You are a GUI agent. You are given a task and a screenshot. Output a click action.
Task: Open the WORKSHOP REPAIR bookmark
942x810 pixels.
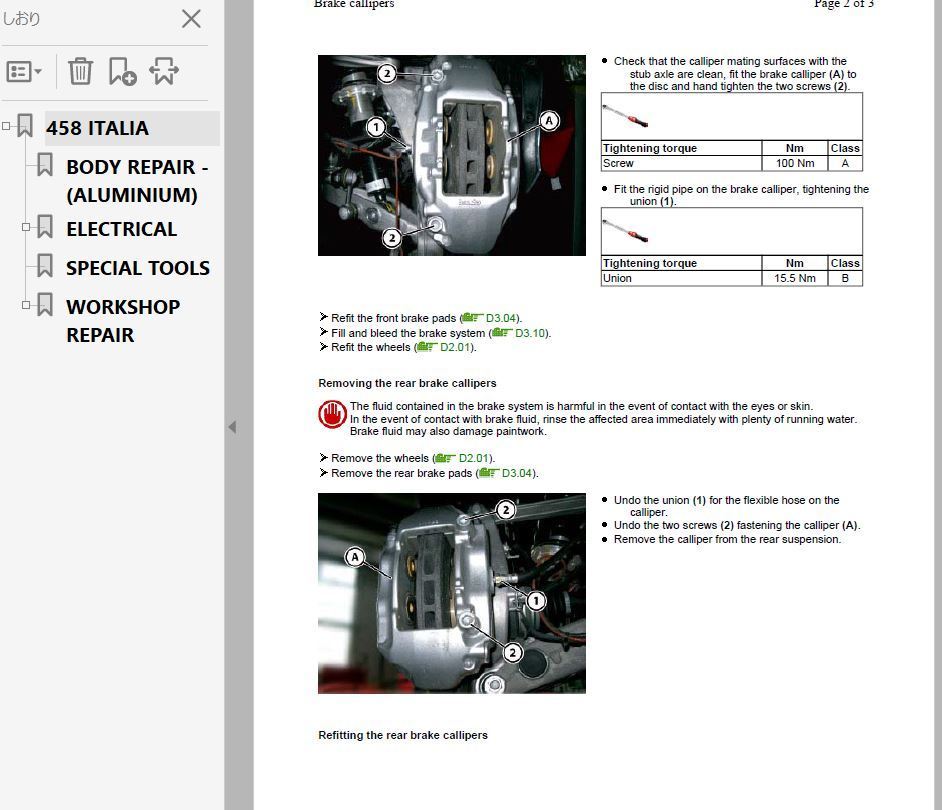tap(123, 321)
